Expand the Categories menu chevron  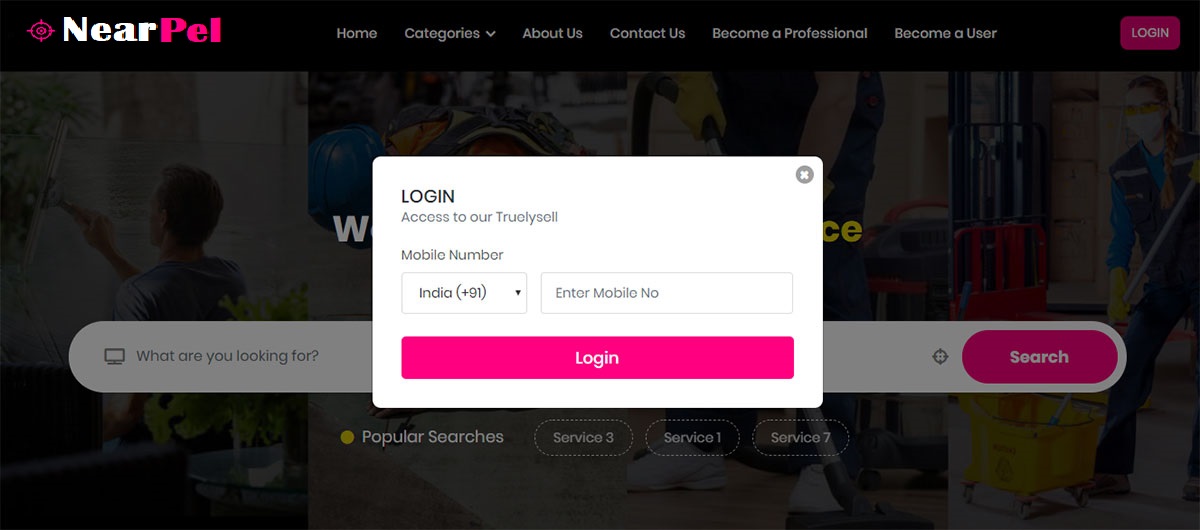point(491,34)
